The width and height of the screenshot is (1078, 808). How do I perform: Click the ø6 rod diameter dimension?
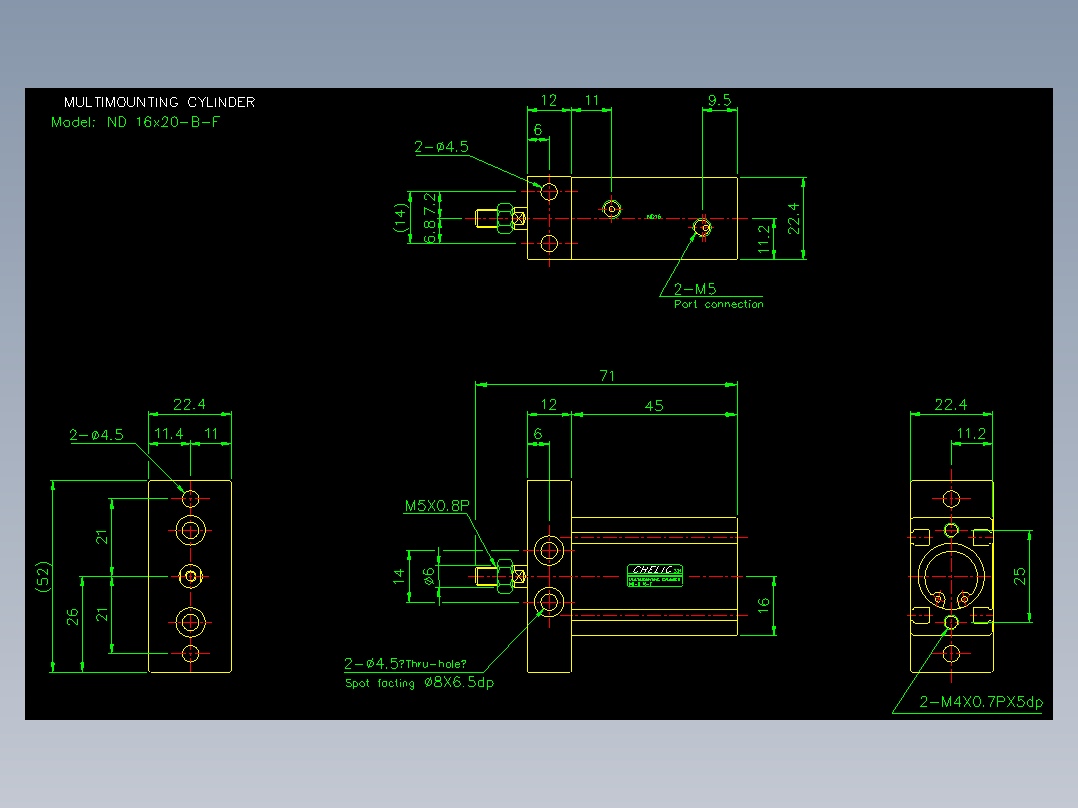pos(429,576)
